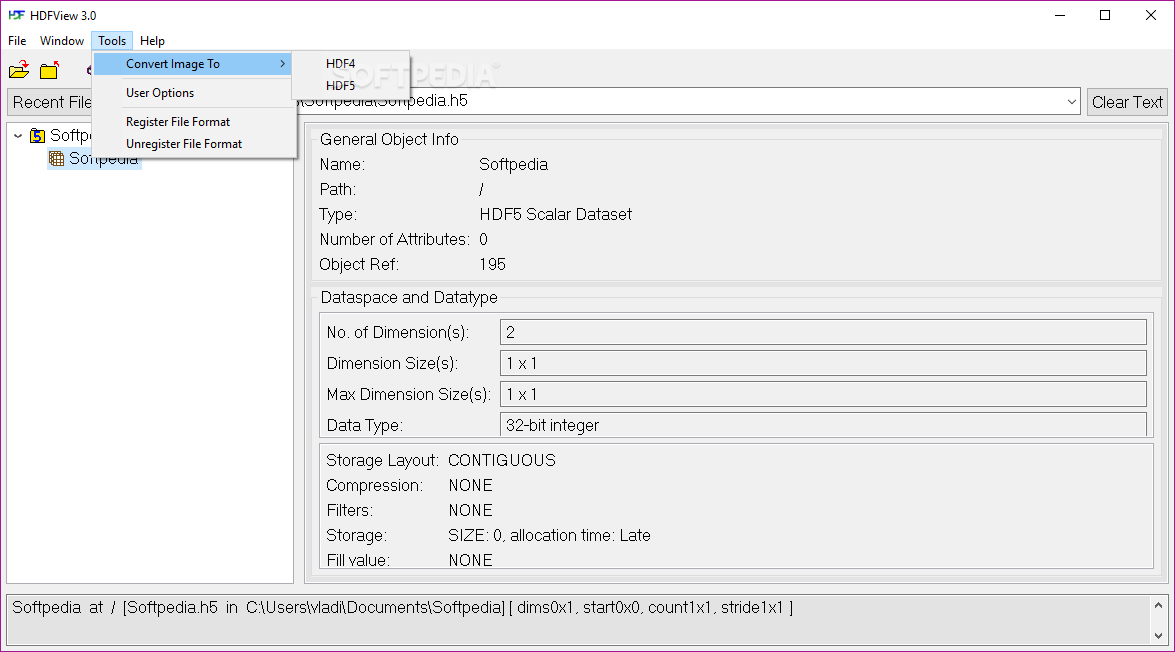The height and width of the screenshot is (652, 1175).
Task: Select the Softpedia dataset grid icon
Action: 56,158
